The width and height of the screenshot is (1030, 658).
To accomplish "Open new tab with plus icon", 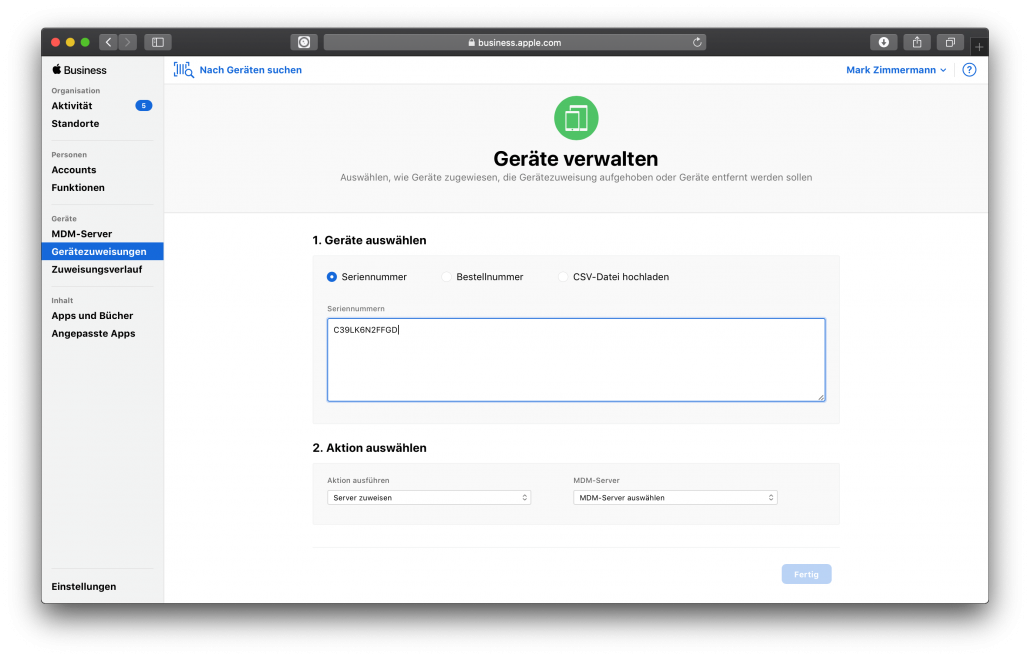I will (979, 47).
